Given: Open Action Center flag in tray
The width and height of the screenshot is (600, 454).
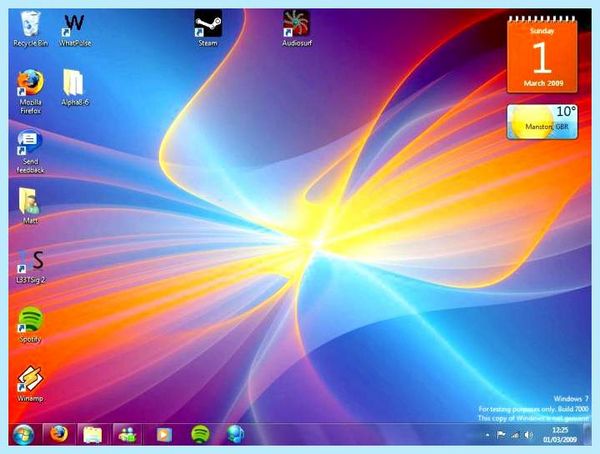Looking at the screenshot, I should coord(501,435).
